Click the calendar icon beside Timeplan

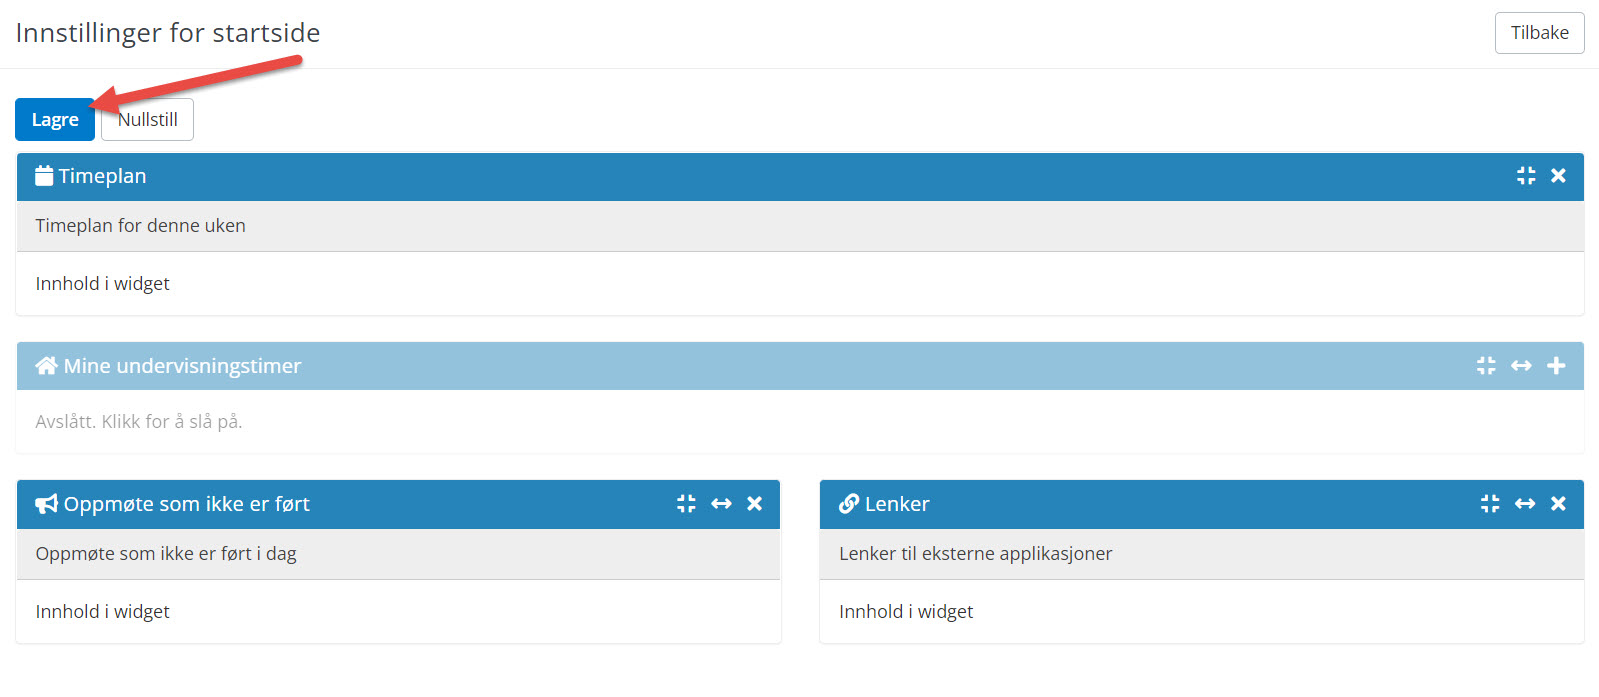[44, 176]
